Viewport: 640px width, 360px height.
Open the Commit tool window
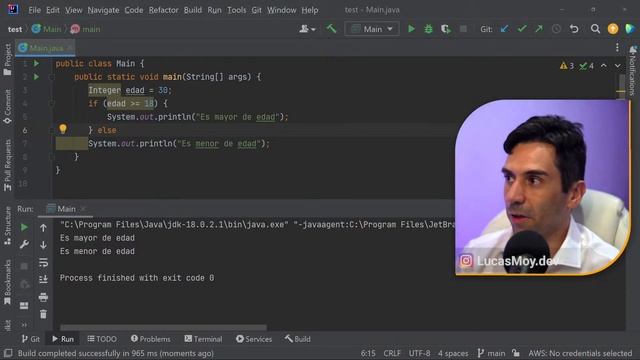[x=7, y=107]
